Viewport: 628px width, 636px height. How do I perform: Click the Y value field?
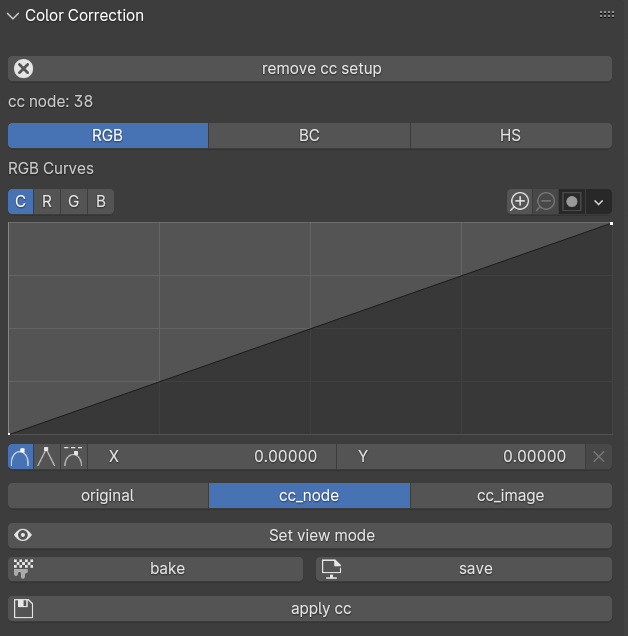461,457
